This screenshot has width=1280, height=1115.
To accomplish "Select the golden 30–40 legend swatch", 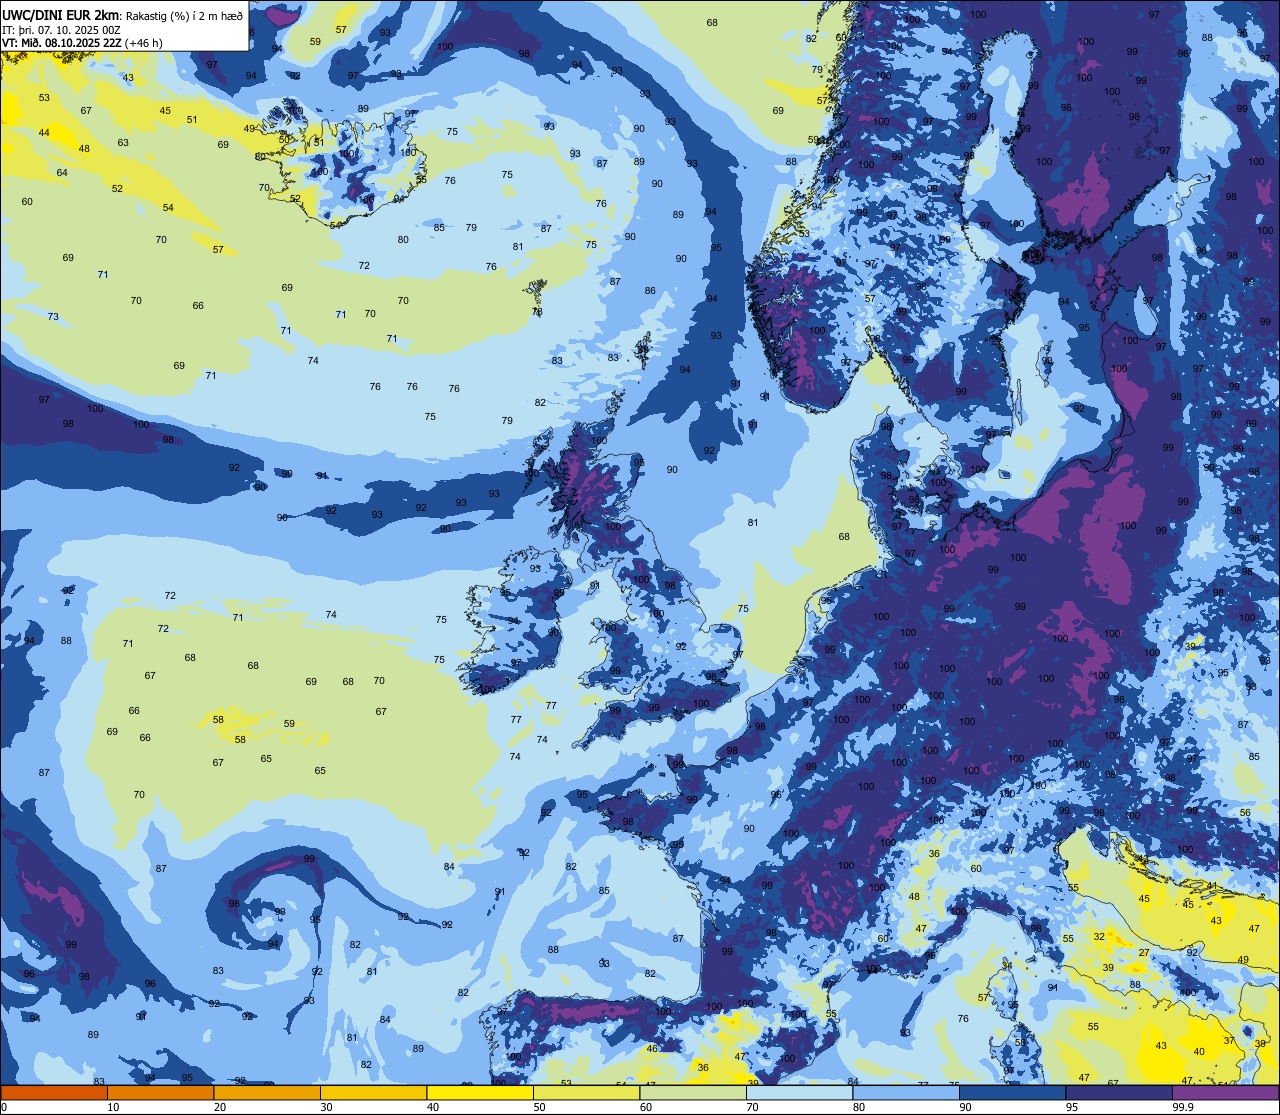I will [x=373, y=1092].
